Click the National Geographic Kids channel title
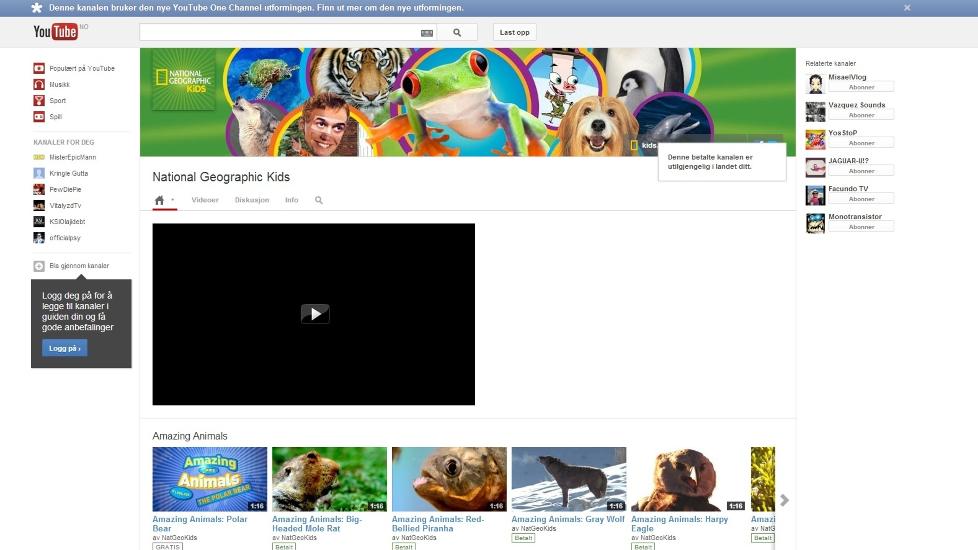Image resolution: width=978 pixels, height=550 pixels. (x=221, y=177)
